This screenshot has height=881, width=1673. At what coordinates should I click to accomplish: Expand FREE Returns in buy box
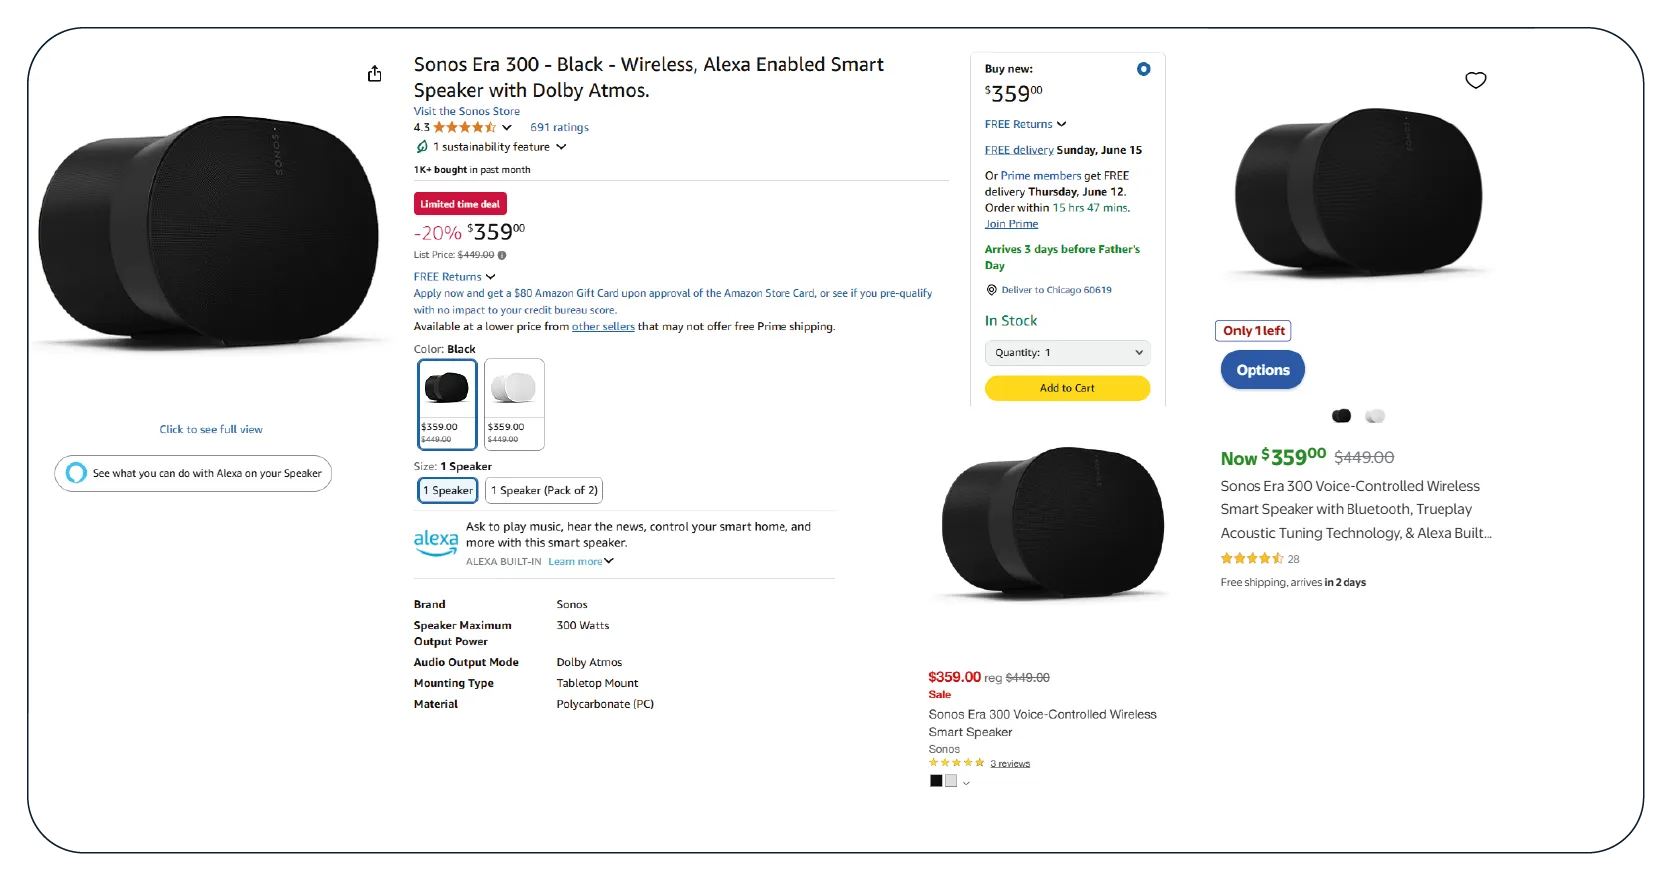pos(1025,124)
